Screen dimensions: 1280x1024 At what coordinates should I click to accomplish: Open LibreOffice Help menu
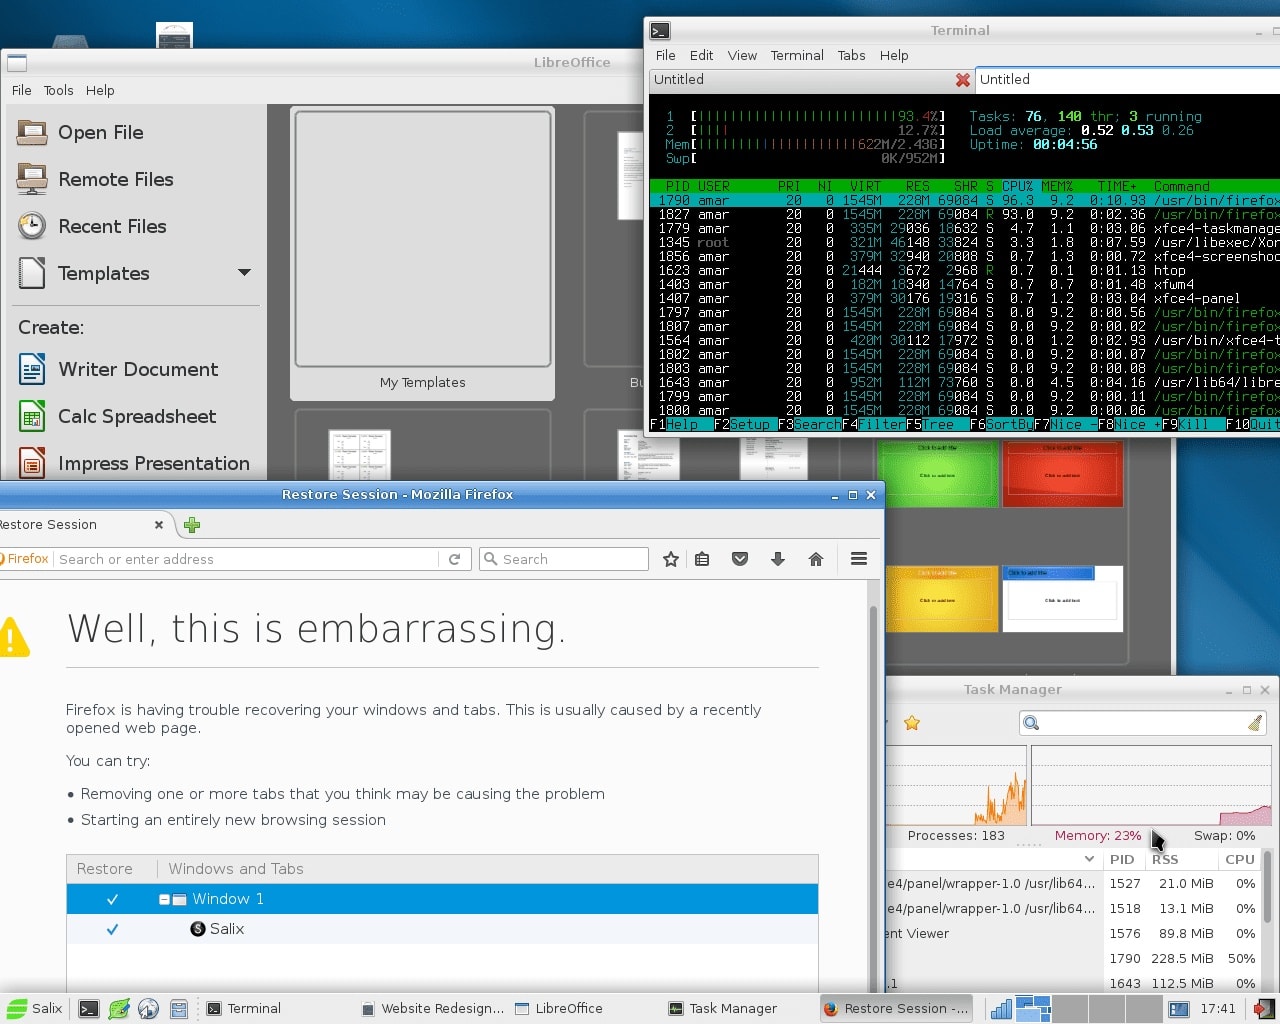point(100,90)
